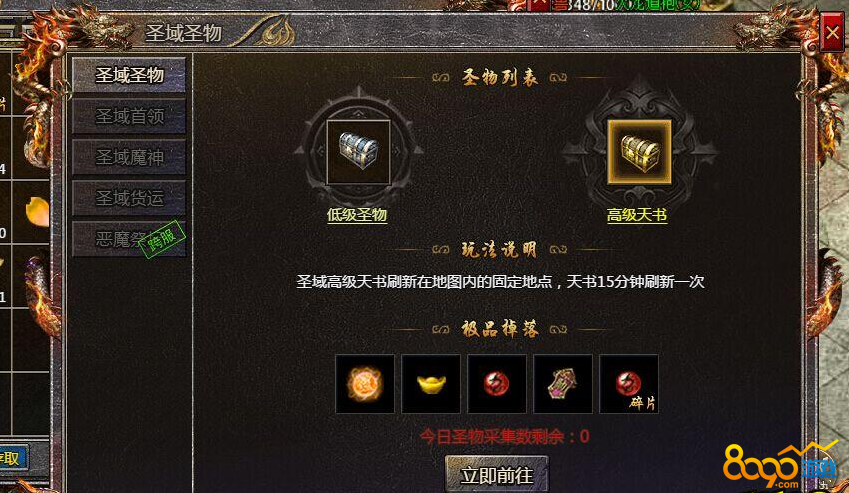849x493 pixels.
Task: Click the gold ingot drop item
Action: coord(431,384)
